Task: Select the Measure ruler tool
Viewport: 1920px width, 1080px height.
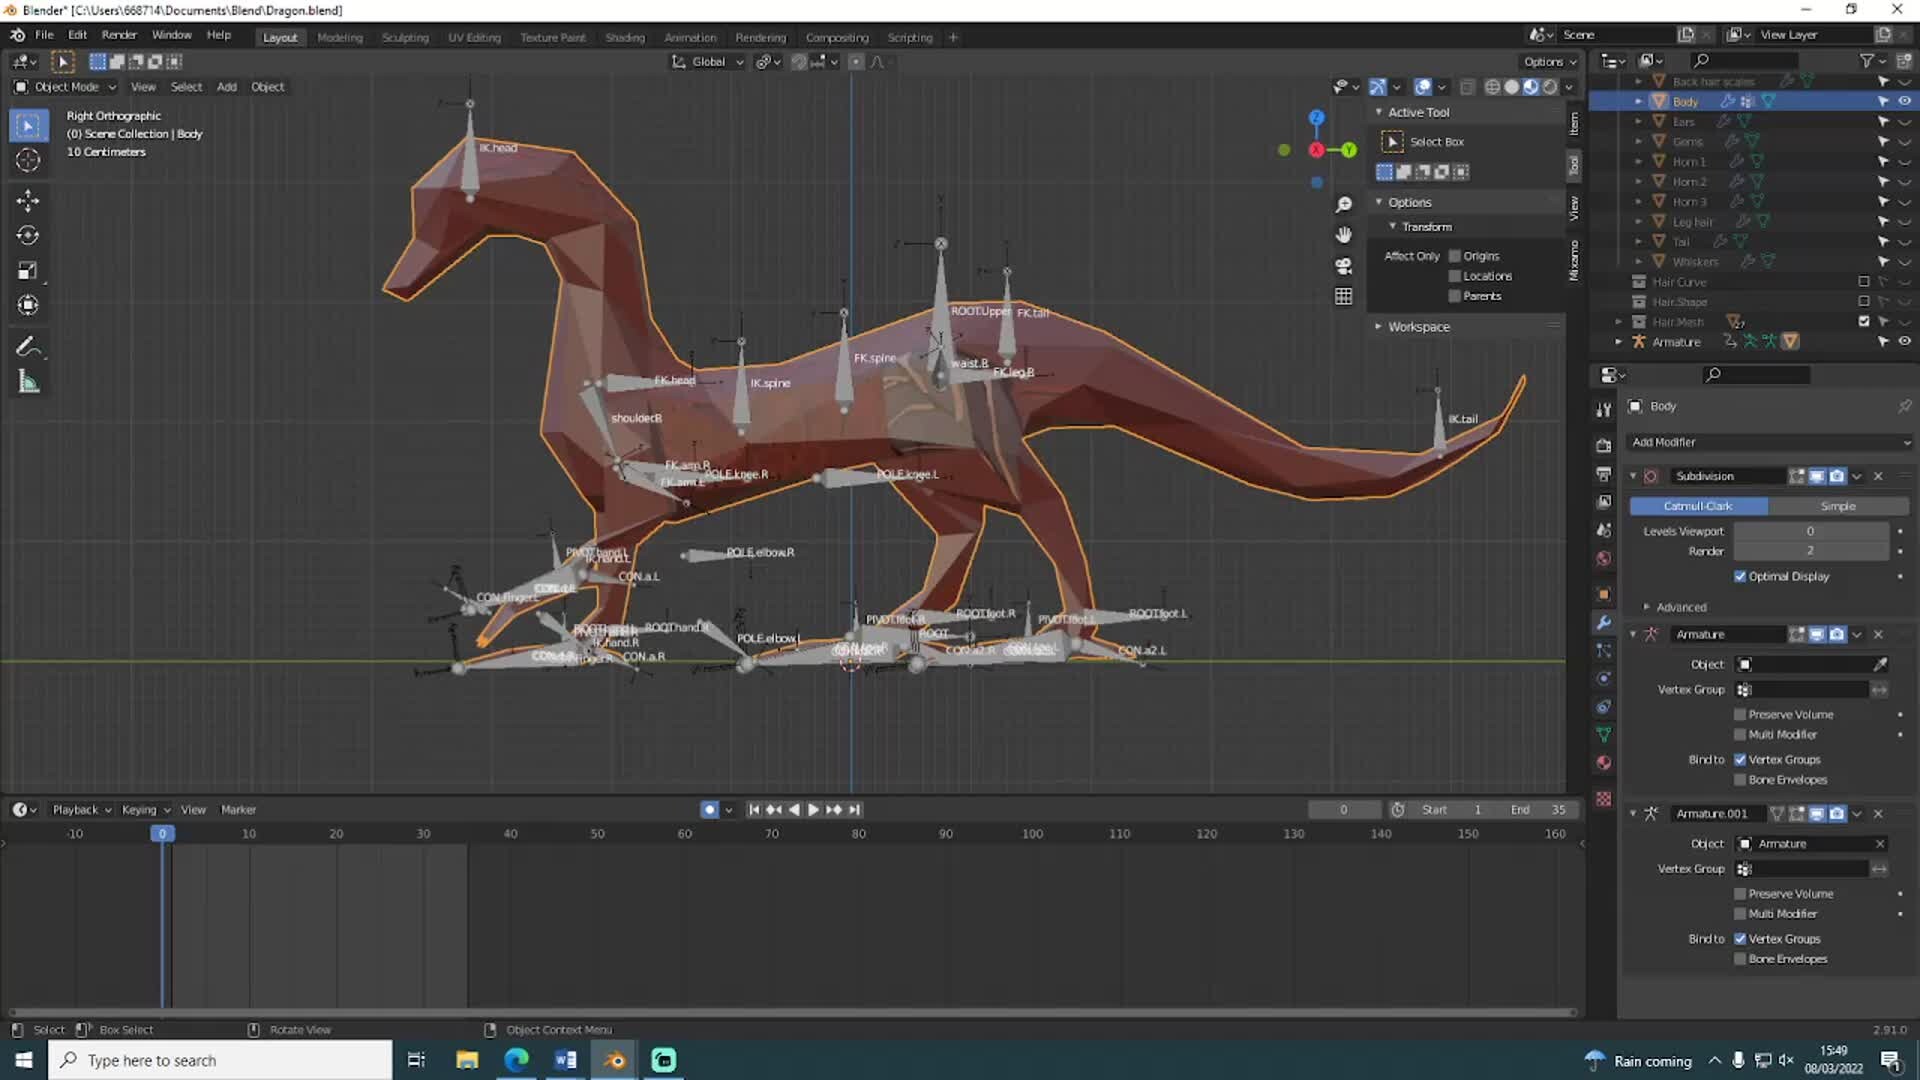Action: coord(28,382)
